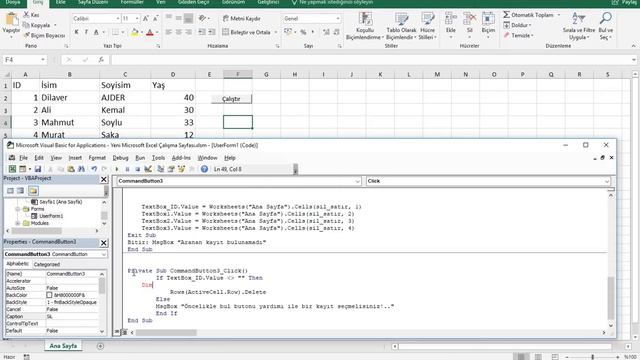
Task: Open the Genel number format dropdown
Action: [338, 18]
